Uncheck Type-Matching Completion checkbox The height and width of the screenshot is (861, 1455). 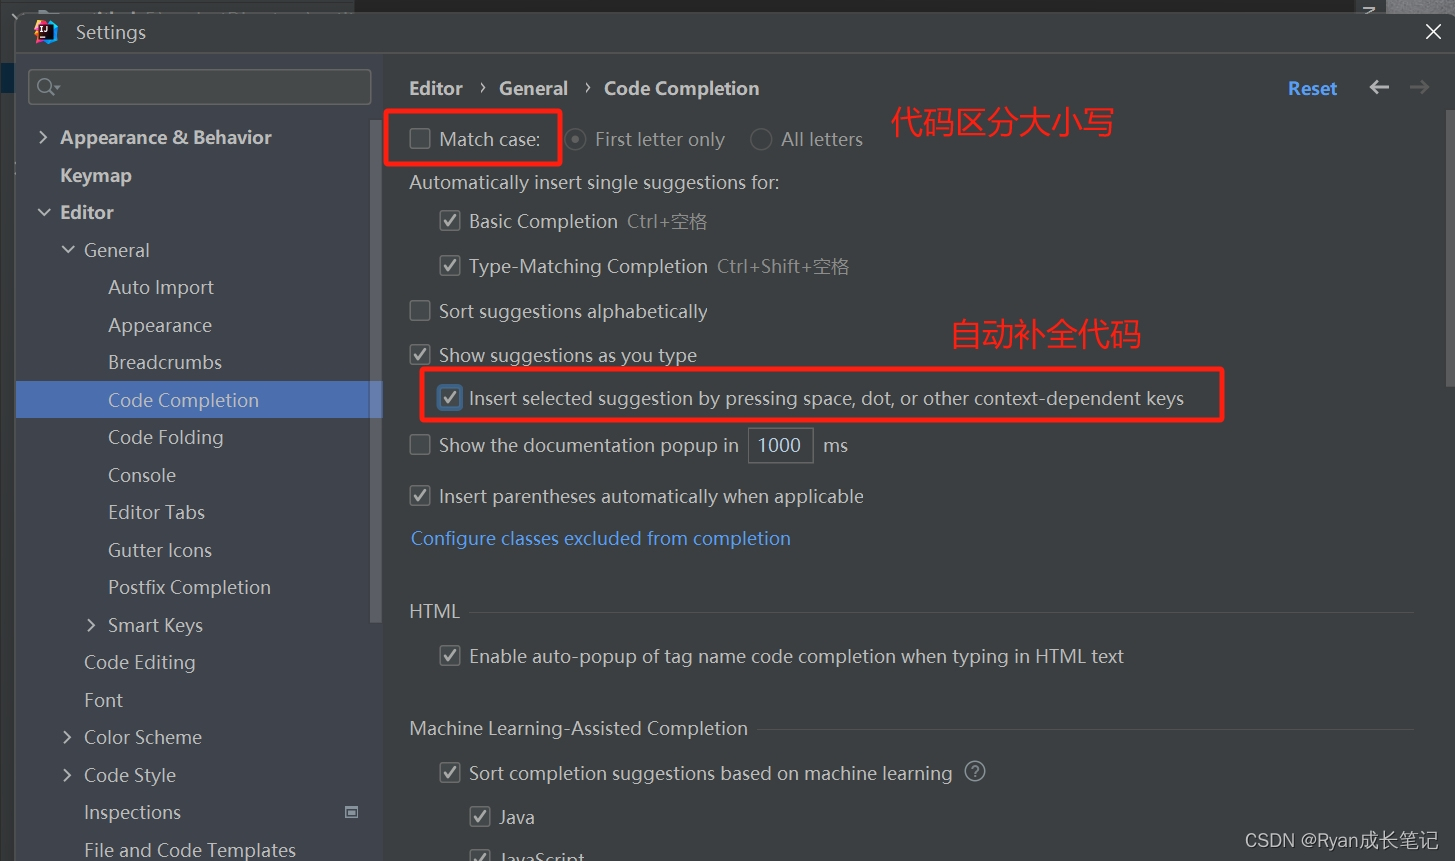pos(450,266)
